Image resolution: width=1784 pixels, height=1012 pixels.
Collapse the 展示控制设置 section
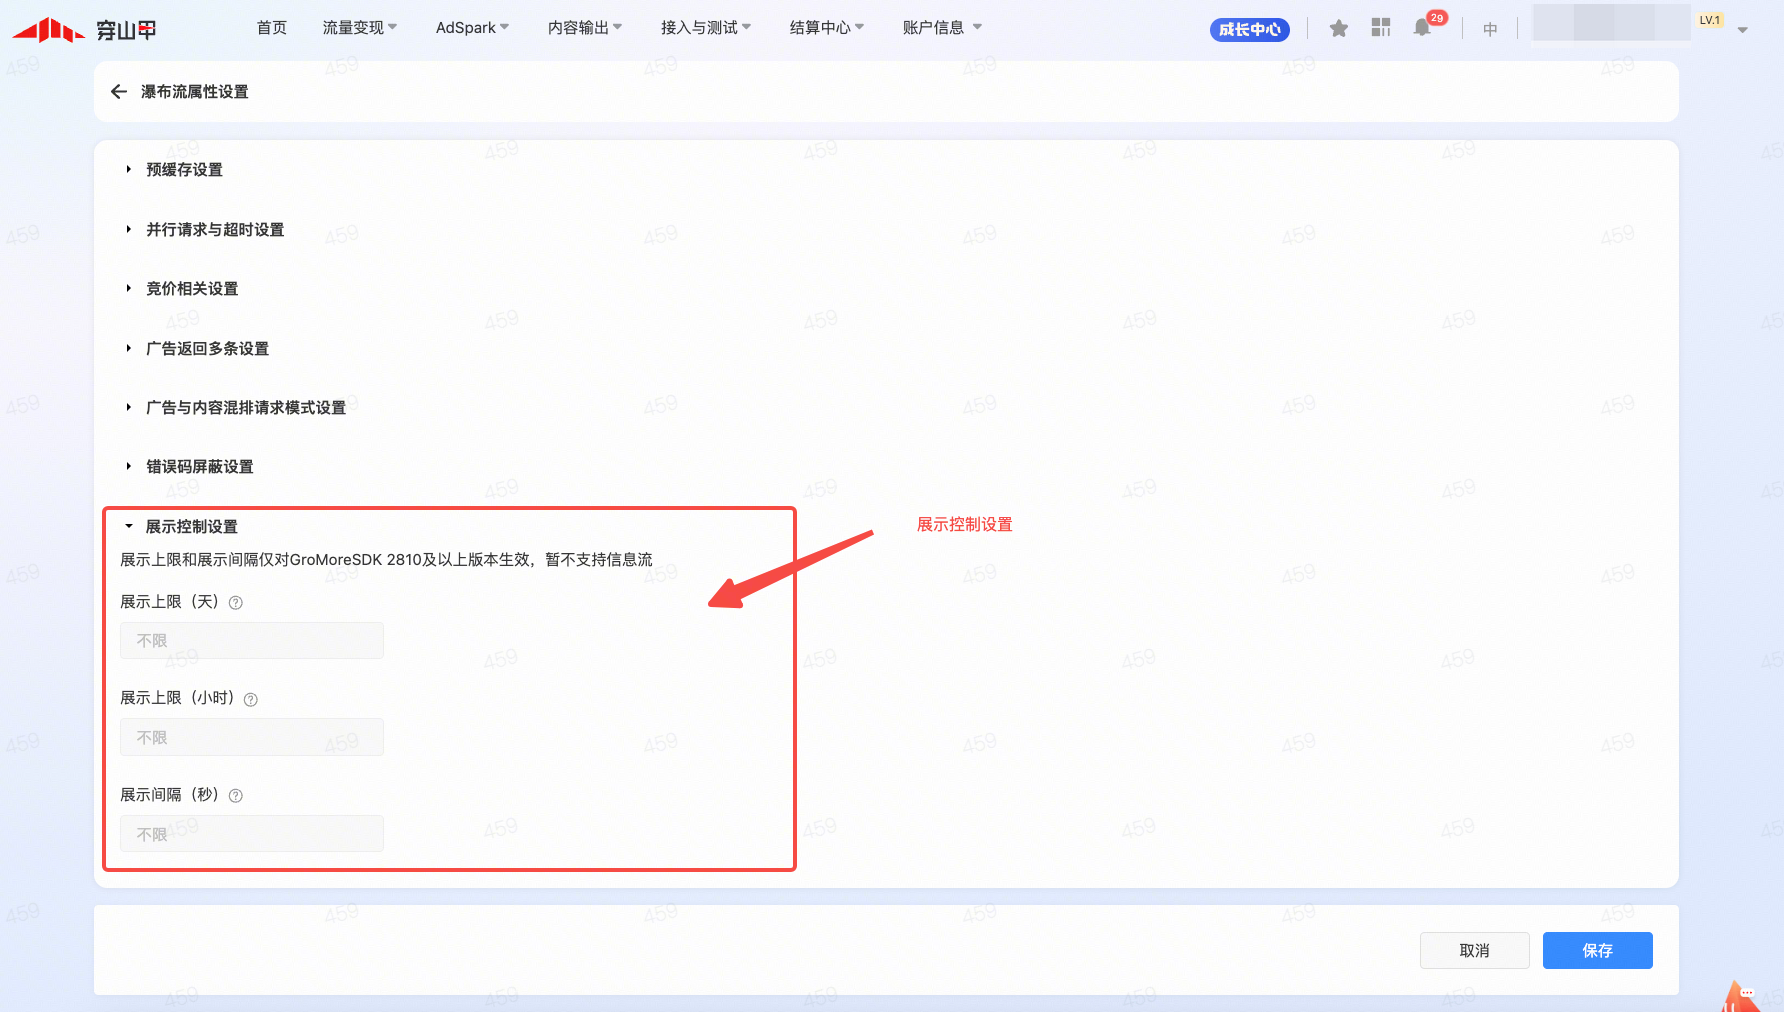(x=191, y=527)
